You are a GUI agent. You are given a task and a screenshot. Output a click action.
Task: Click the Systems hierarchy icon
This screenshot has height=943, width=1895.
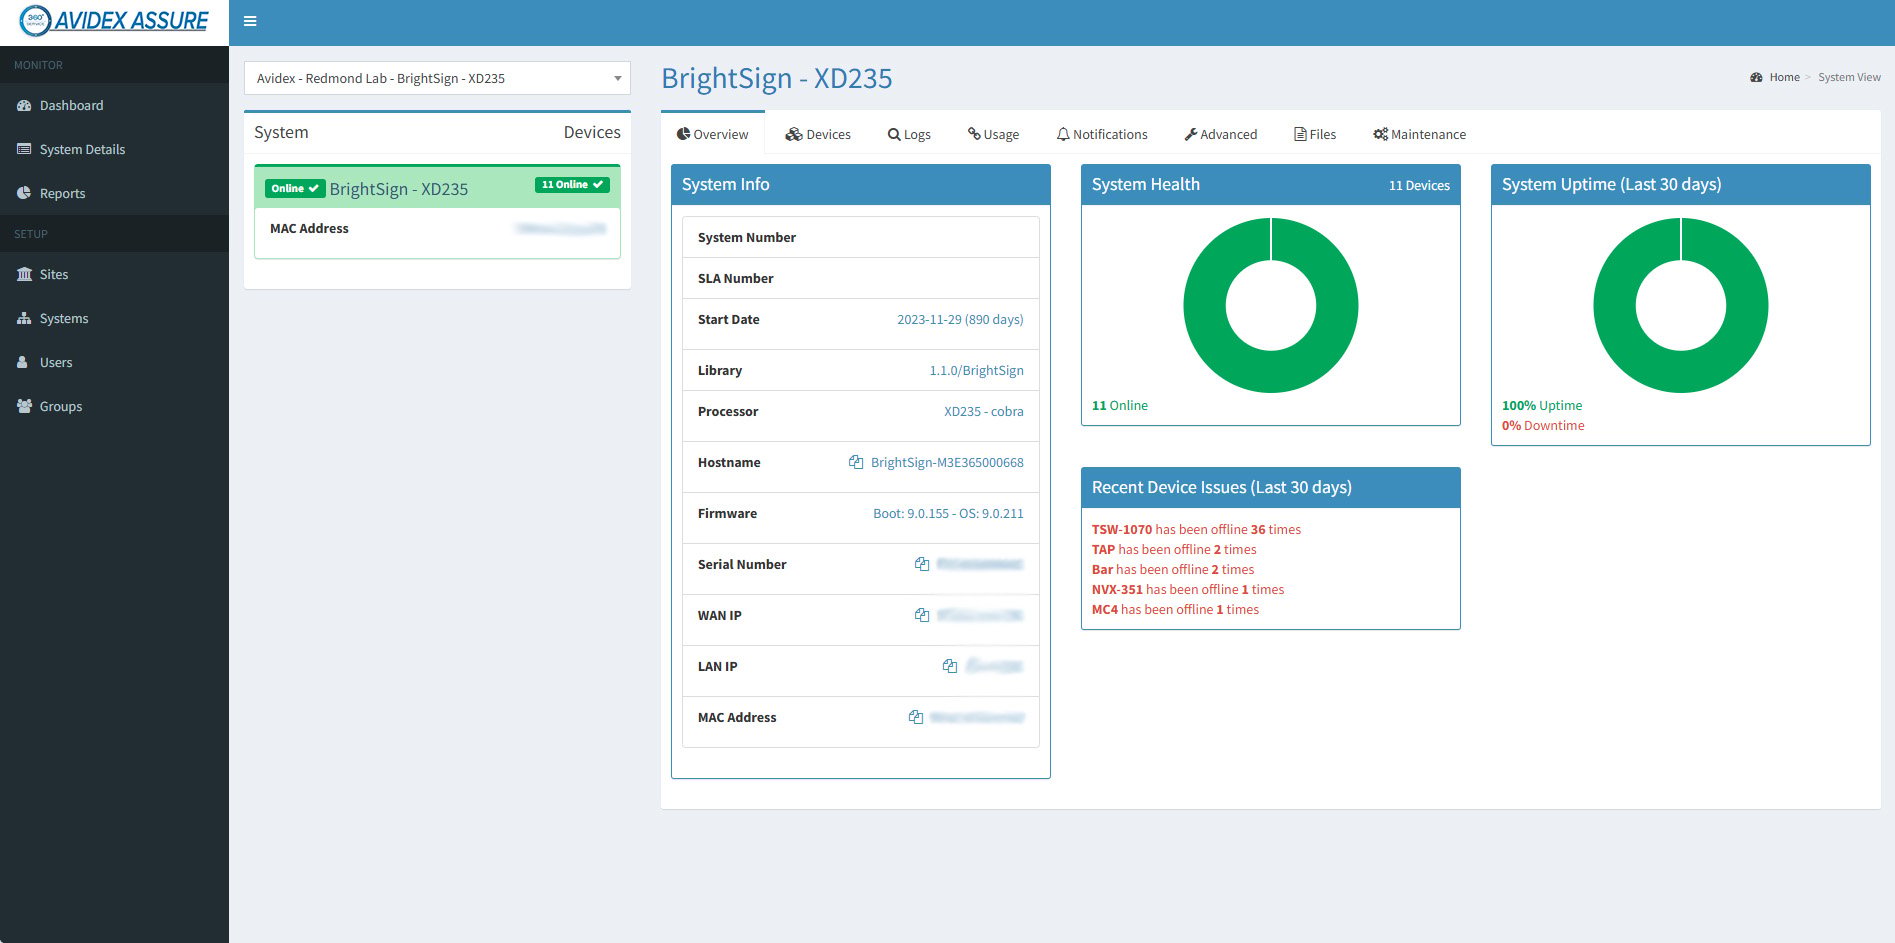point(24,318)
